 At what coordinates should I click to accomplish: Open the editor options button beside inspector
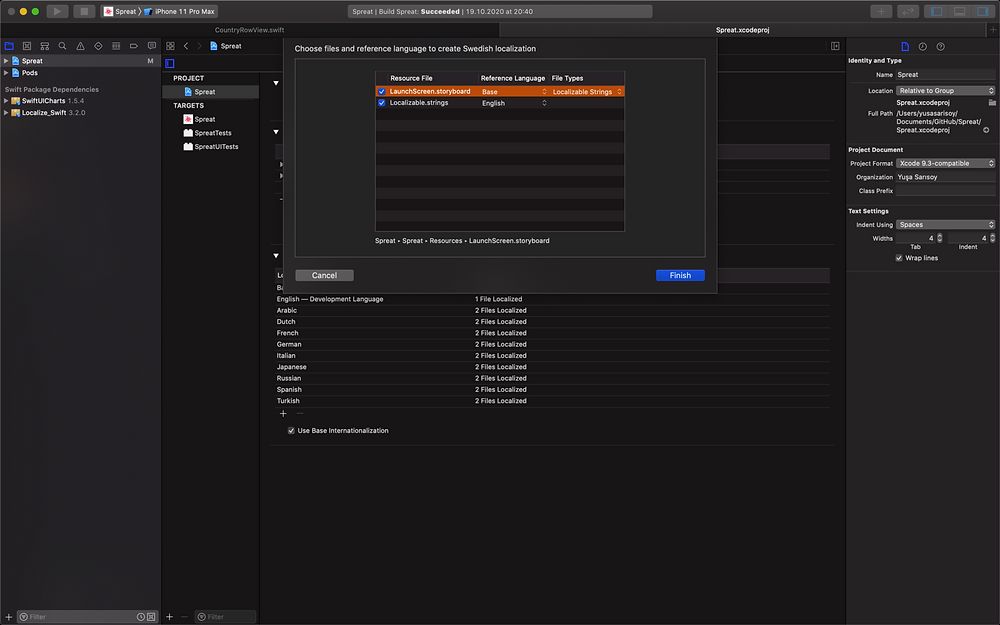835,46
